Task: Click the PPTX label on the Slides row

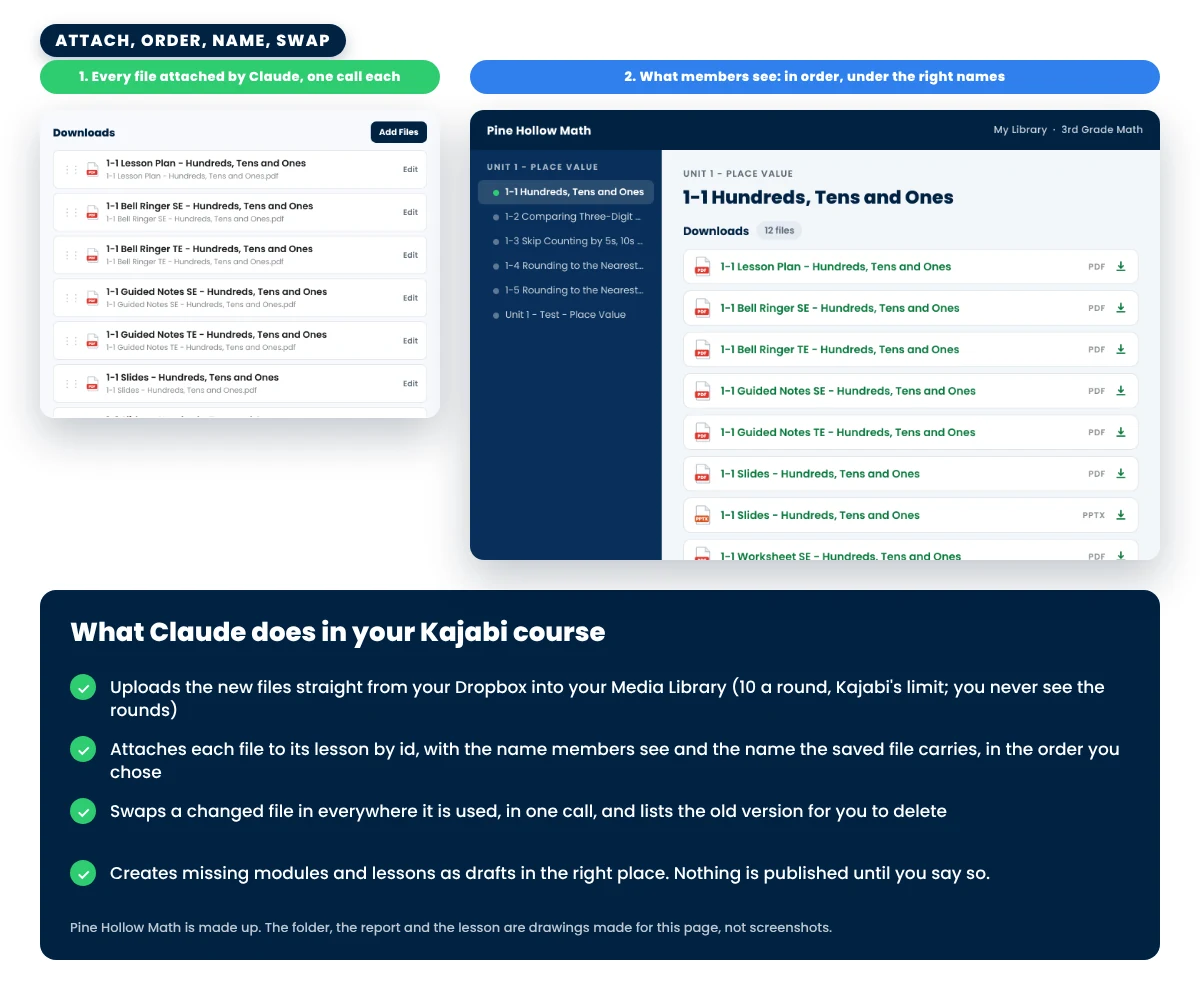Action: tap(1094, 515)
